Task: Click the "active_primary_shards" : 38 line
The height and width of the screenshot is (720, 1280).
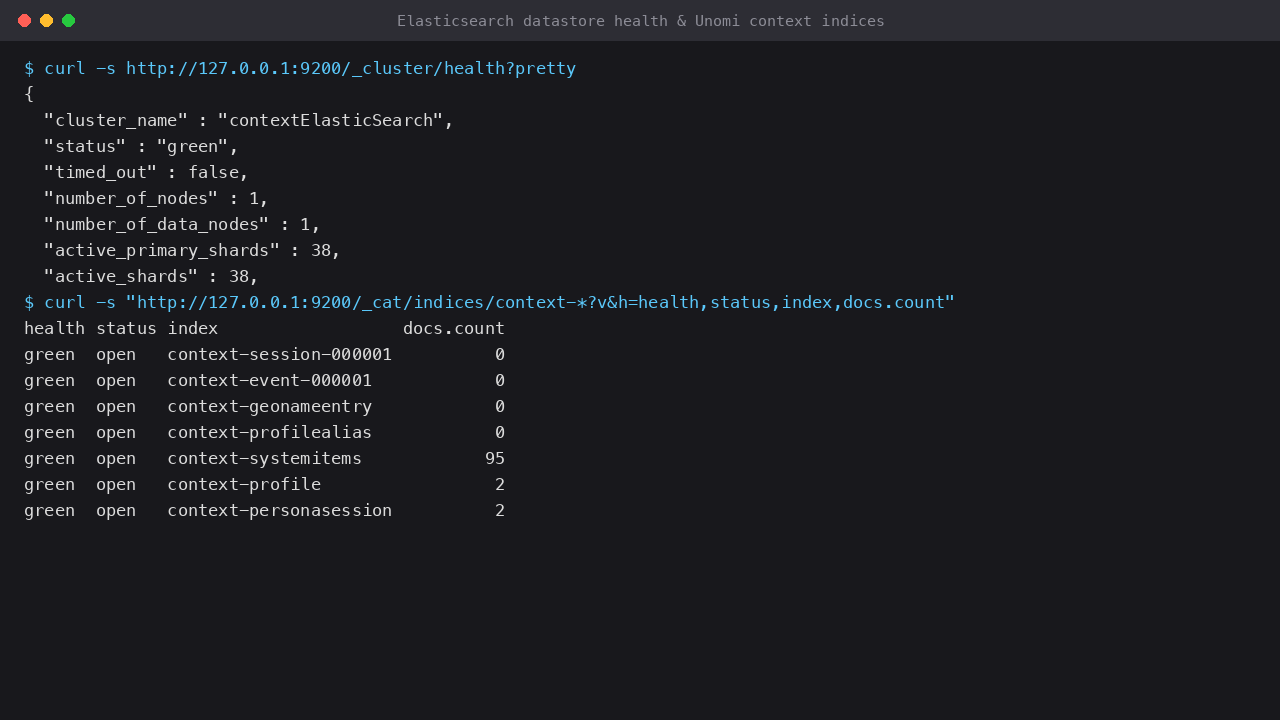Action: (192, 250)
